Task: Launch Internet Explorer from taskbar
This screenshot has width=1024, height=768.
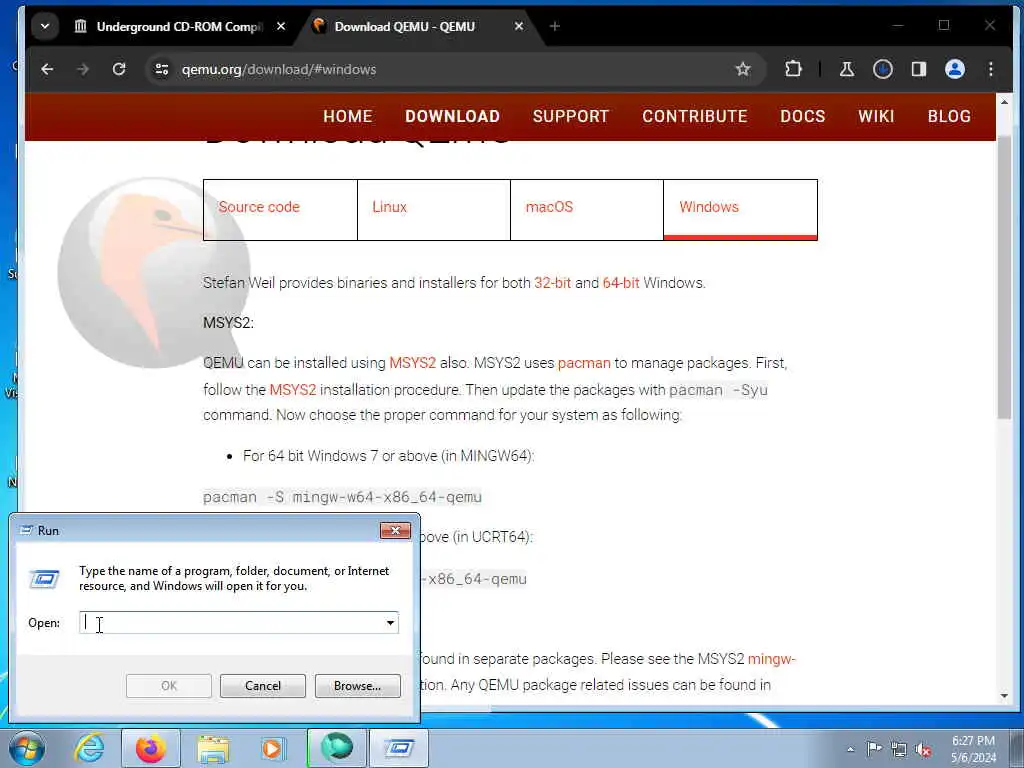Action: (x=89, y=748)
